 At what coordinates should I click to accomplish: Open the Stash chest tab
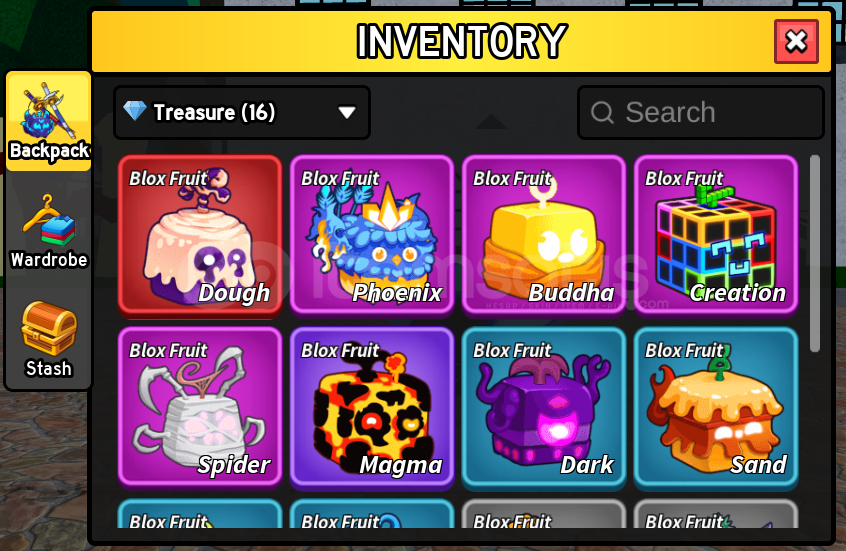[x=49, y=339]
